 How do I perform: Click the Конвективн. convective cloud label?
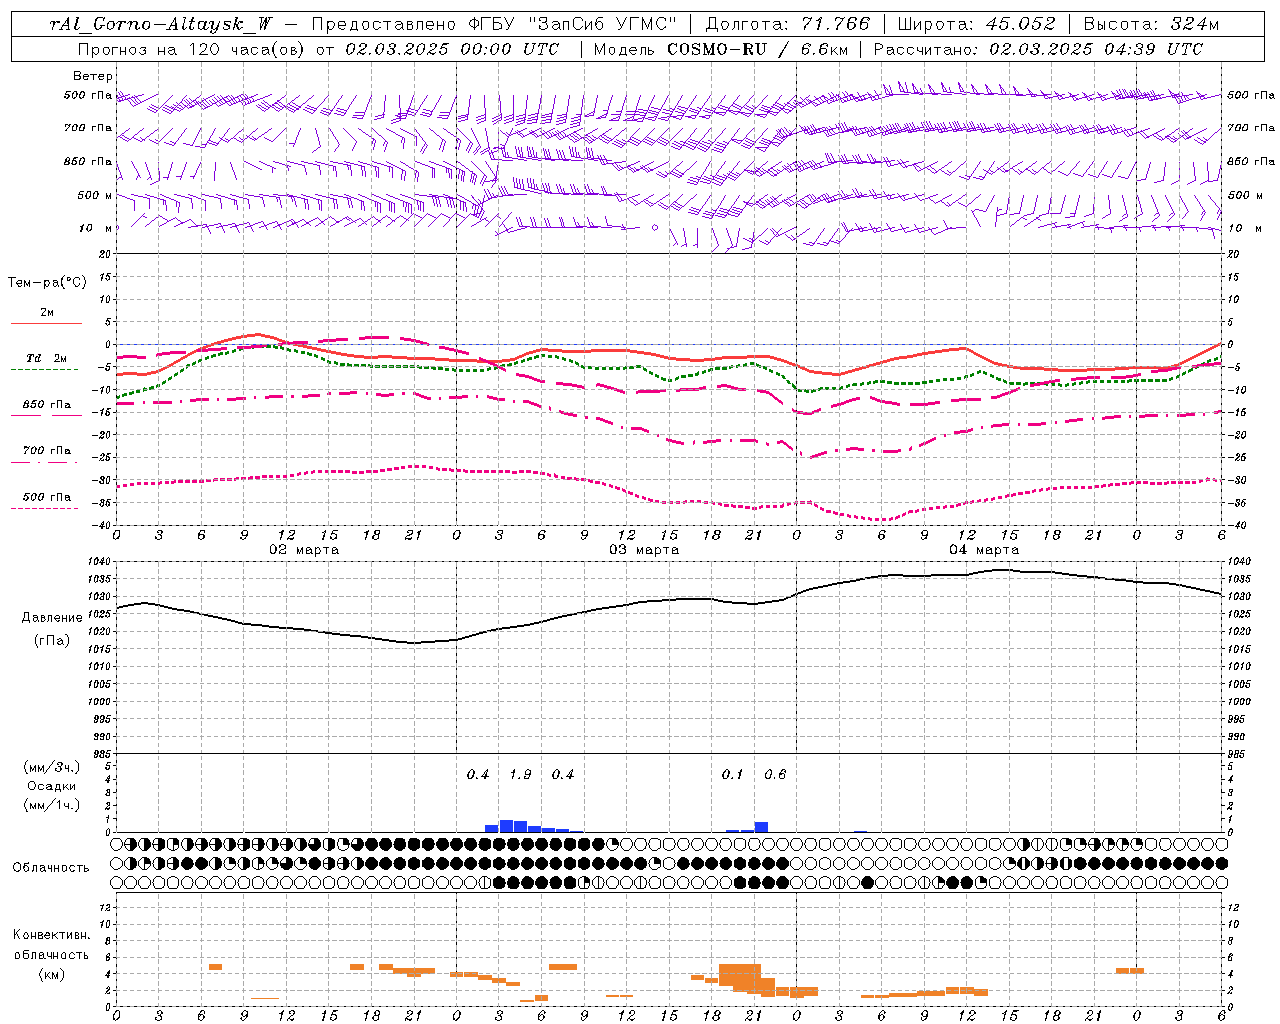click(x=51, y=935)
